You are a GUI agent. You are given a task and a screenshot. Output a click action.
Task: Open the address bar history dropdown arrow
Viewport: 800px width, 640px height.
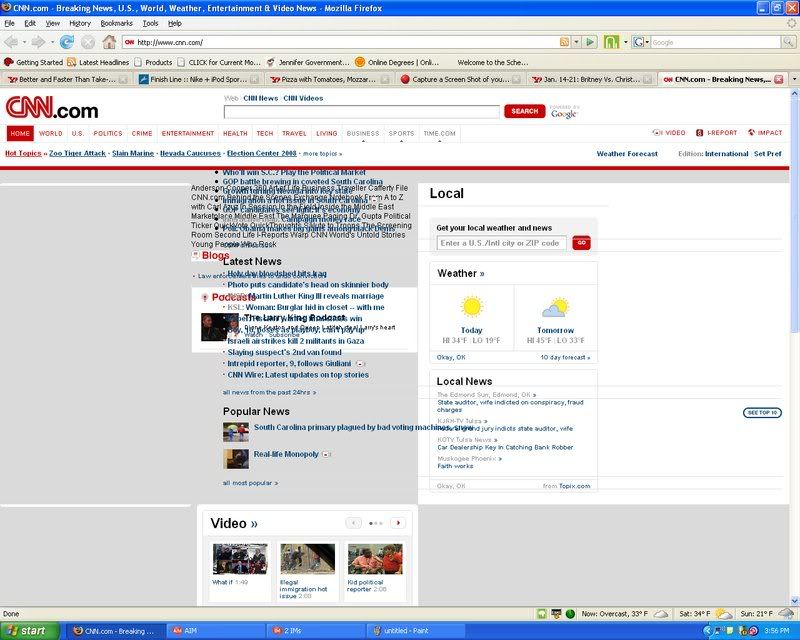(x=577, y=42)
